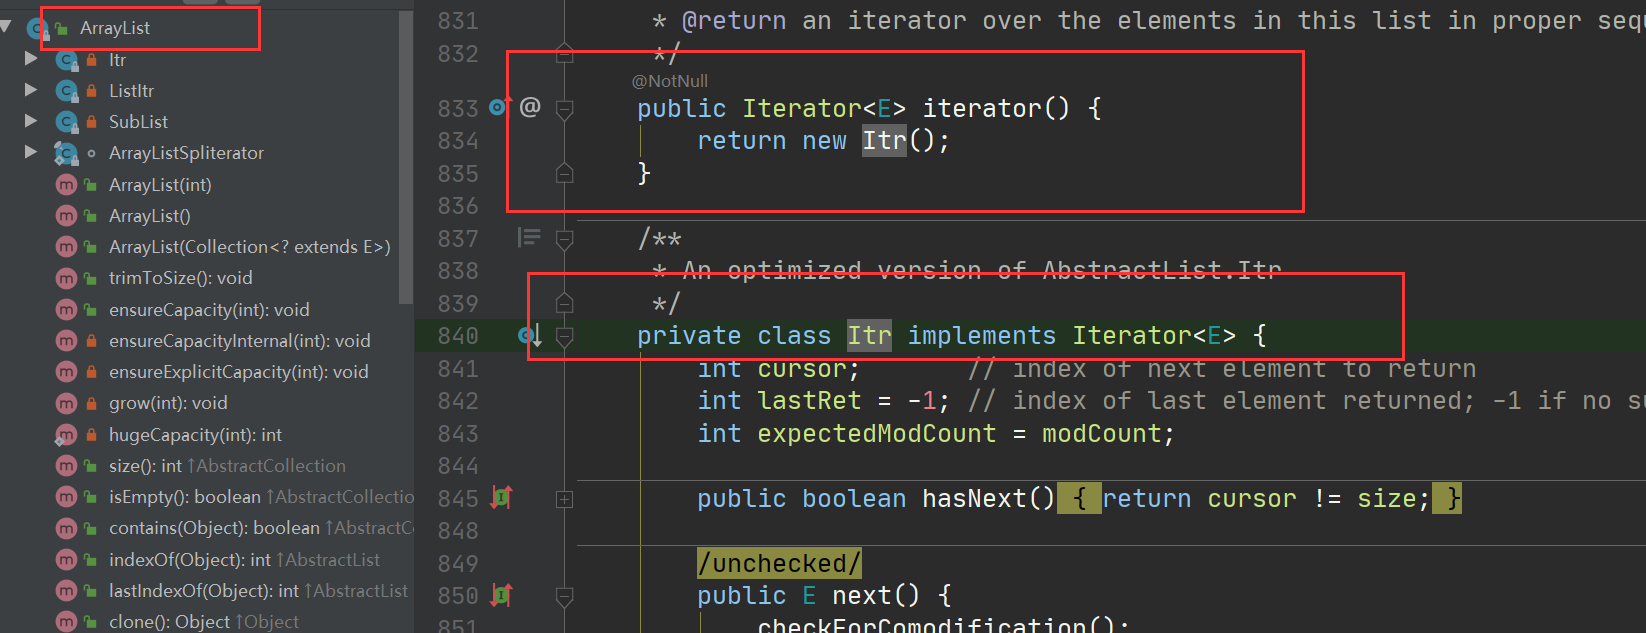This screenshot has height=633, width=1646.
Task: Click line number 833 in gutter
Action: tap(458, 109)
